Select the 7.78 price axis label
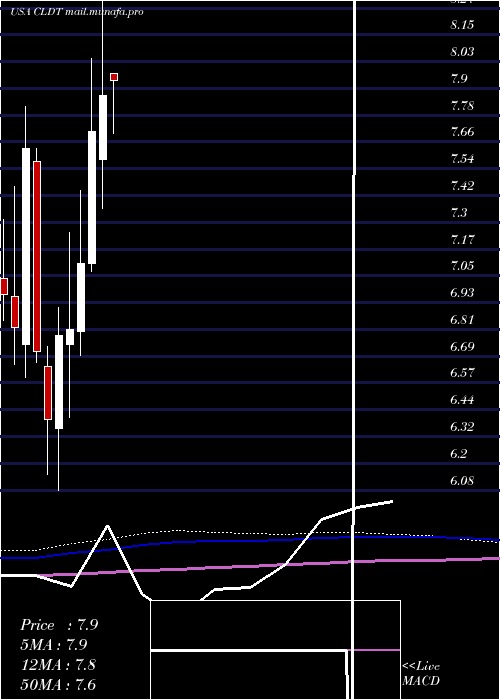 (x=462, y=106)
